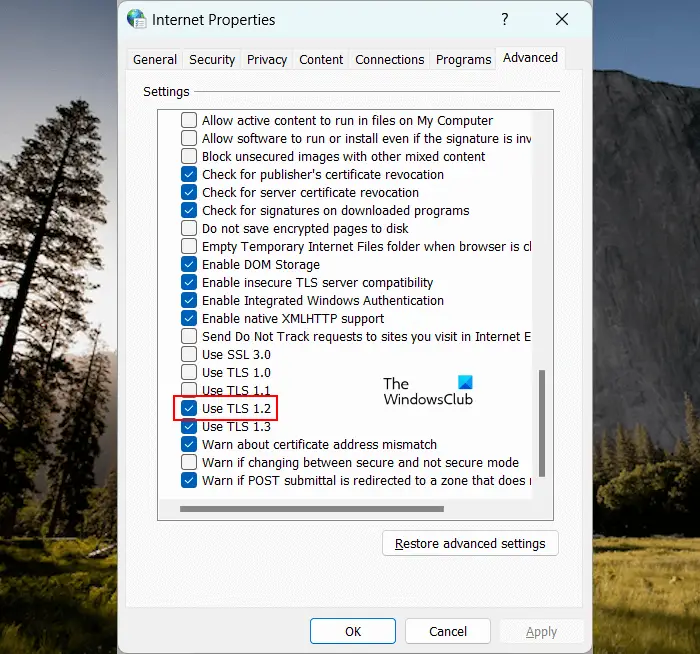Toggle Check for signatures on downloaded programs

tap(189, 210)
